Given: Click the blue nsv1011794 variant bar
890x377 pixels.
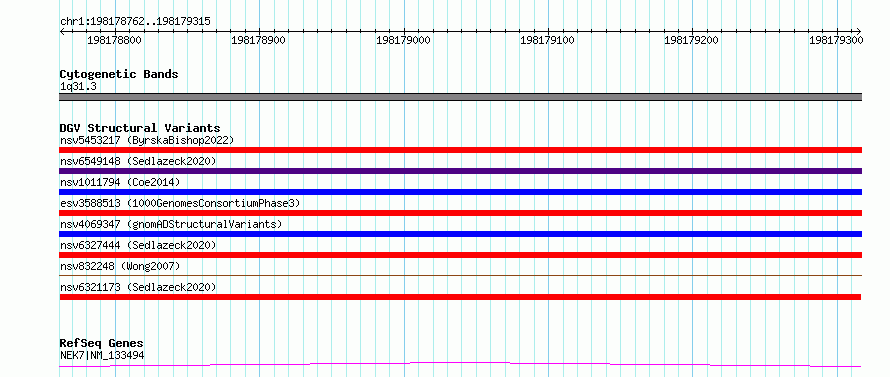Looking at the screenshot, I should pos(460,192).
